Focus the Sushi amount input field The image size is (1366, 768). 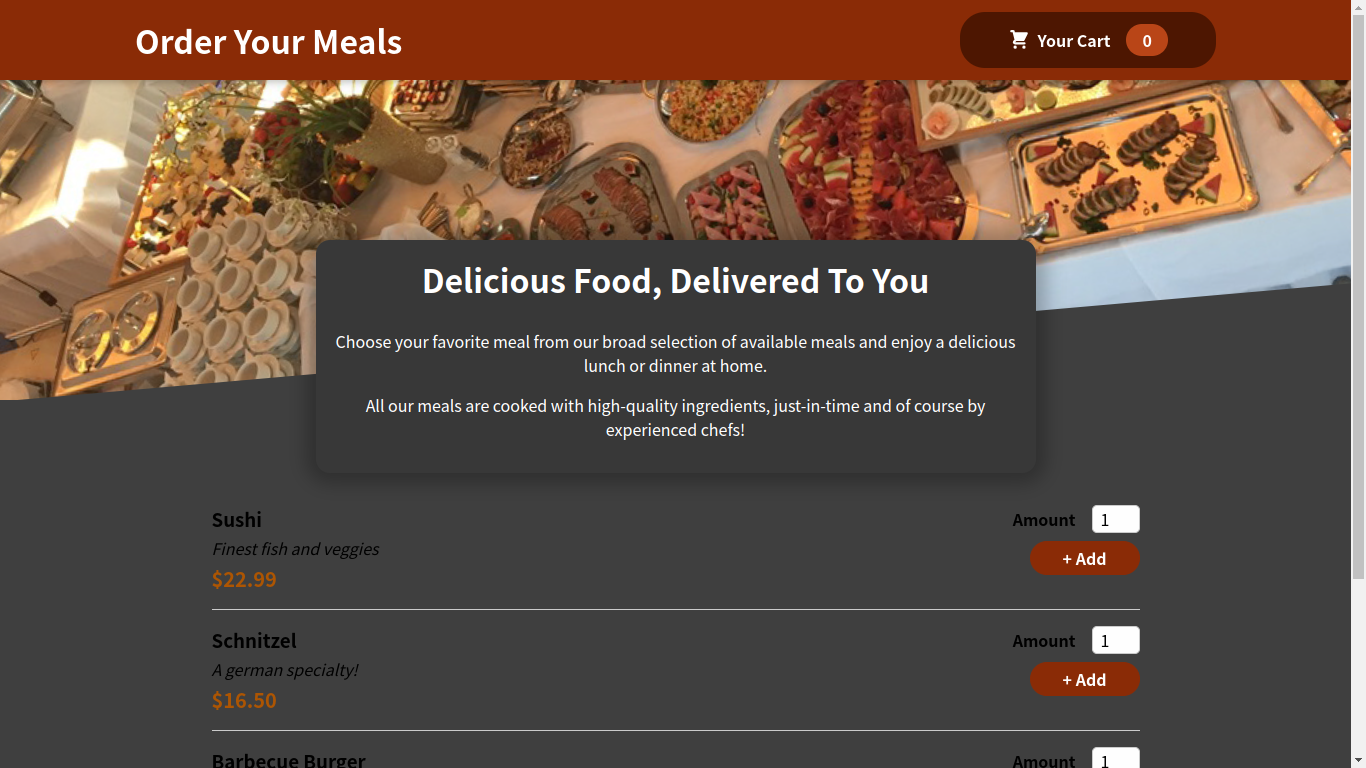coord(1116,520)
